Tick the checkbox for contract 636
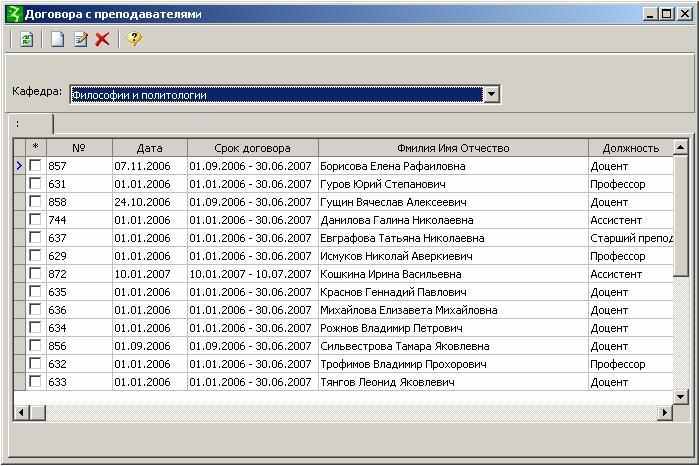 (35, 309)
